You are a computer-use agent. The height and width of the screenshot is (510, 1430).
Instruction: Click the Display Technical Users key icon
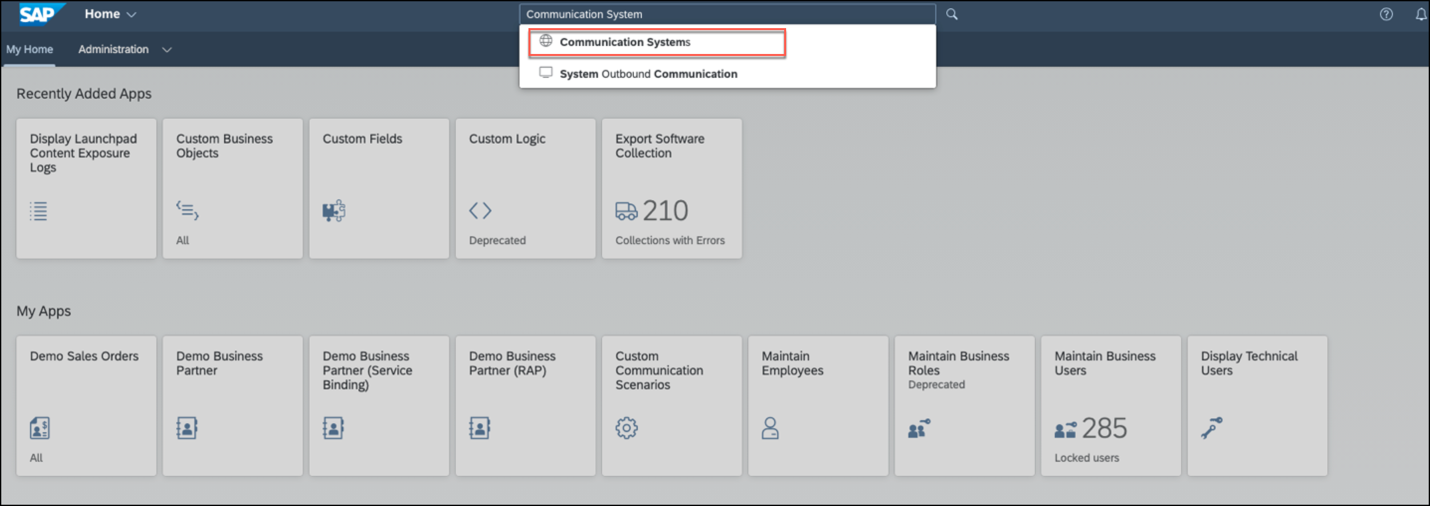coord(1212,428)
